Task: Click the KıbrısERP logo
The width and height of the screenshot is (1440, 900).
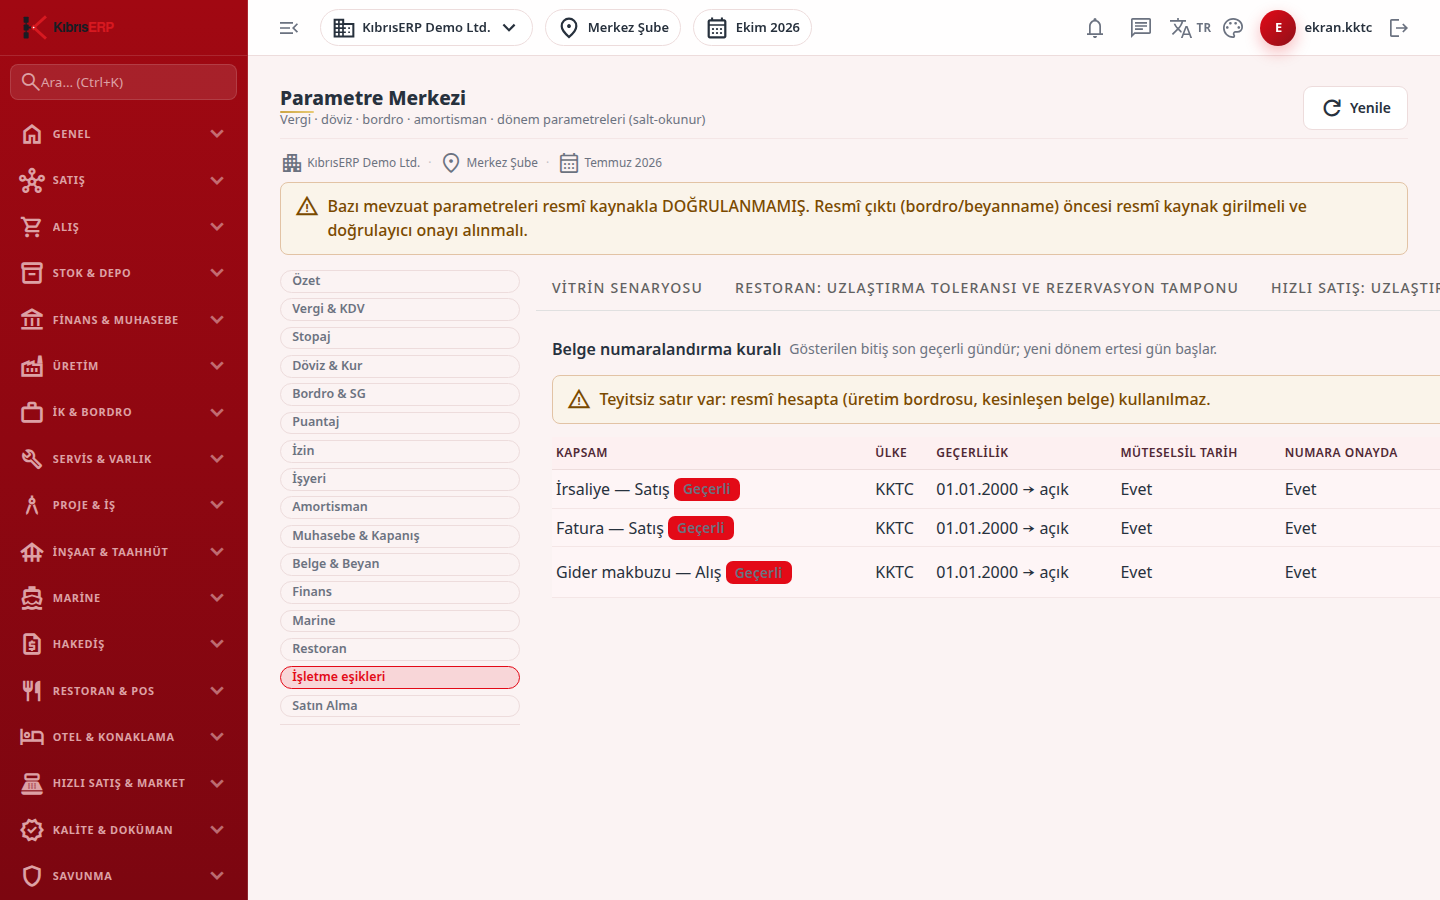Action: pyautogui.click(x=68, y=27)
